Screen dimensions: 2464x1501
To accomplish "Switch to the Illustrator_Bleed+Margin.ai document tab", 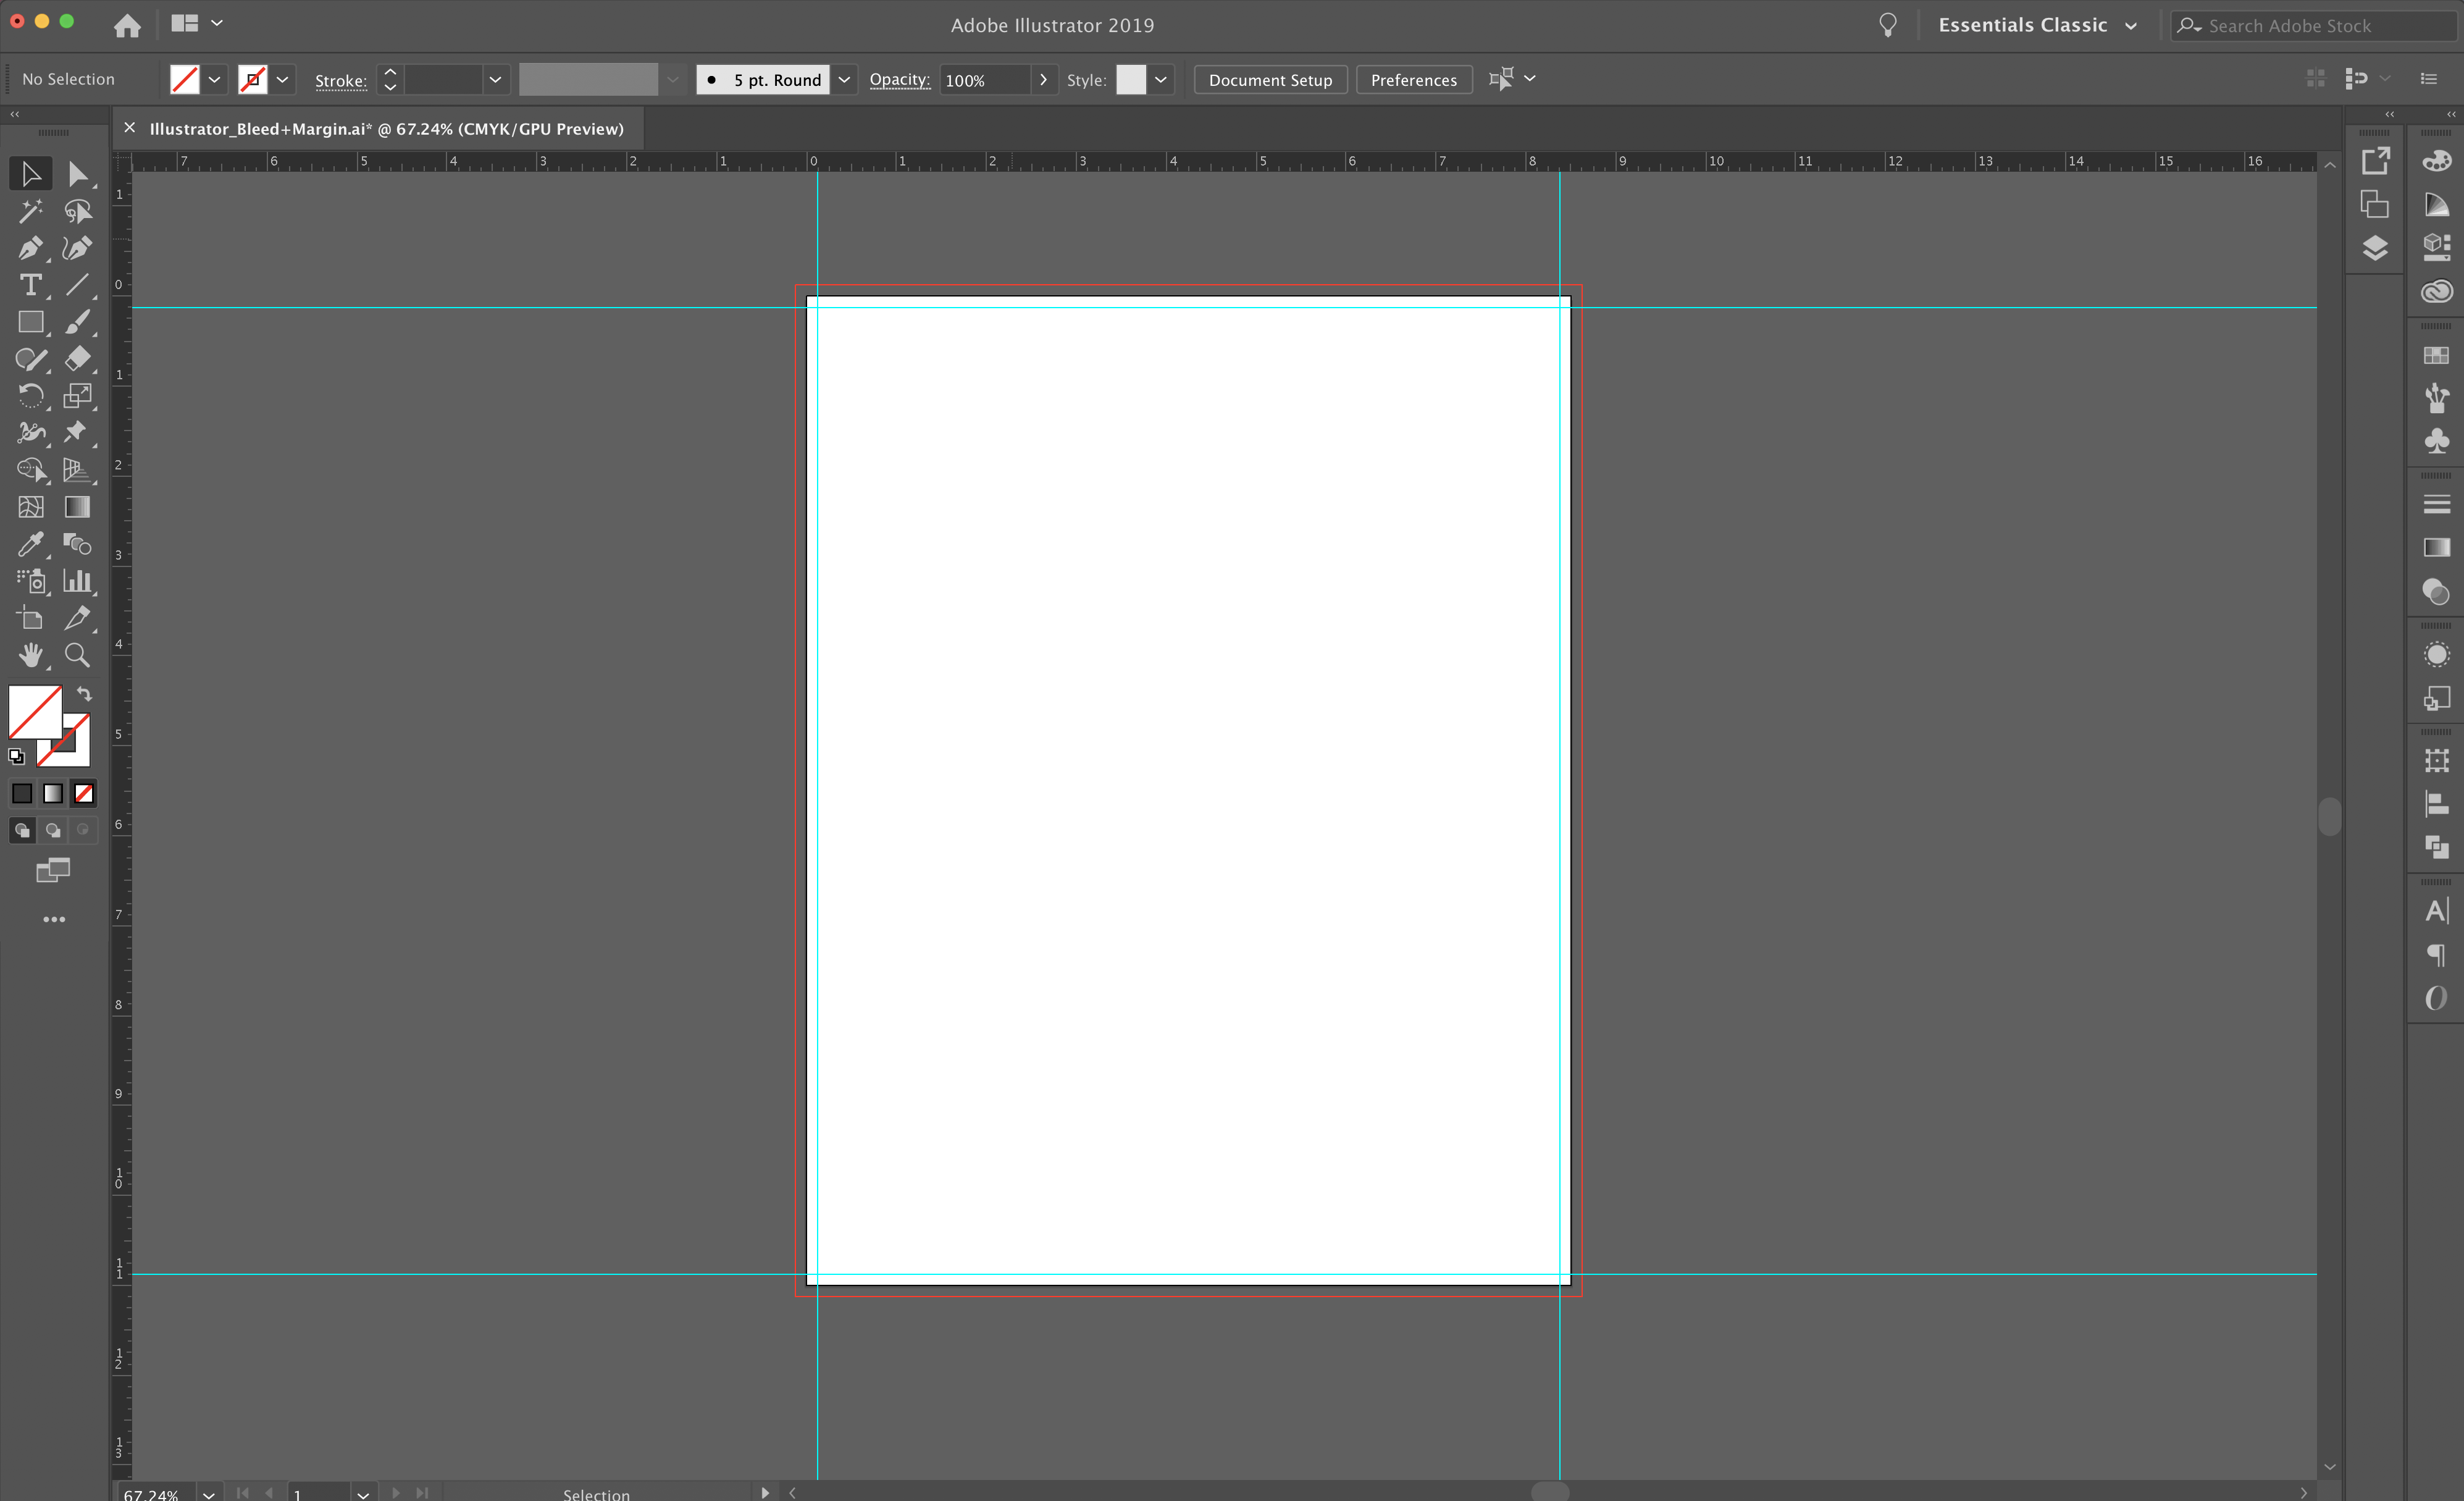I will (x=386, y=128).
